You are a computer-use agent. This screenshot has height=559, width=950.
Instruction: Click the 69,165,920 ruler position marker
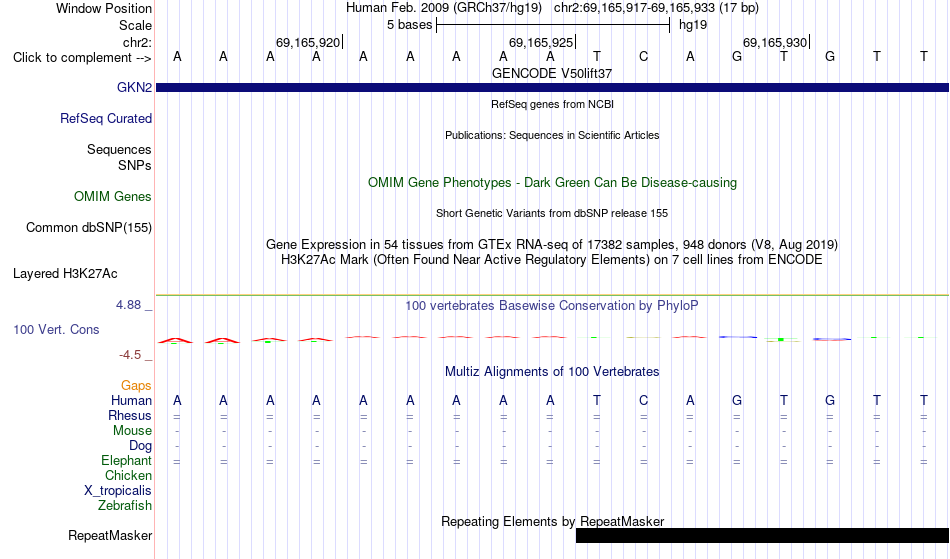(308, 42)
